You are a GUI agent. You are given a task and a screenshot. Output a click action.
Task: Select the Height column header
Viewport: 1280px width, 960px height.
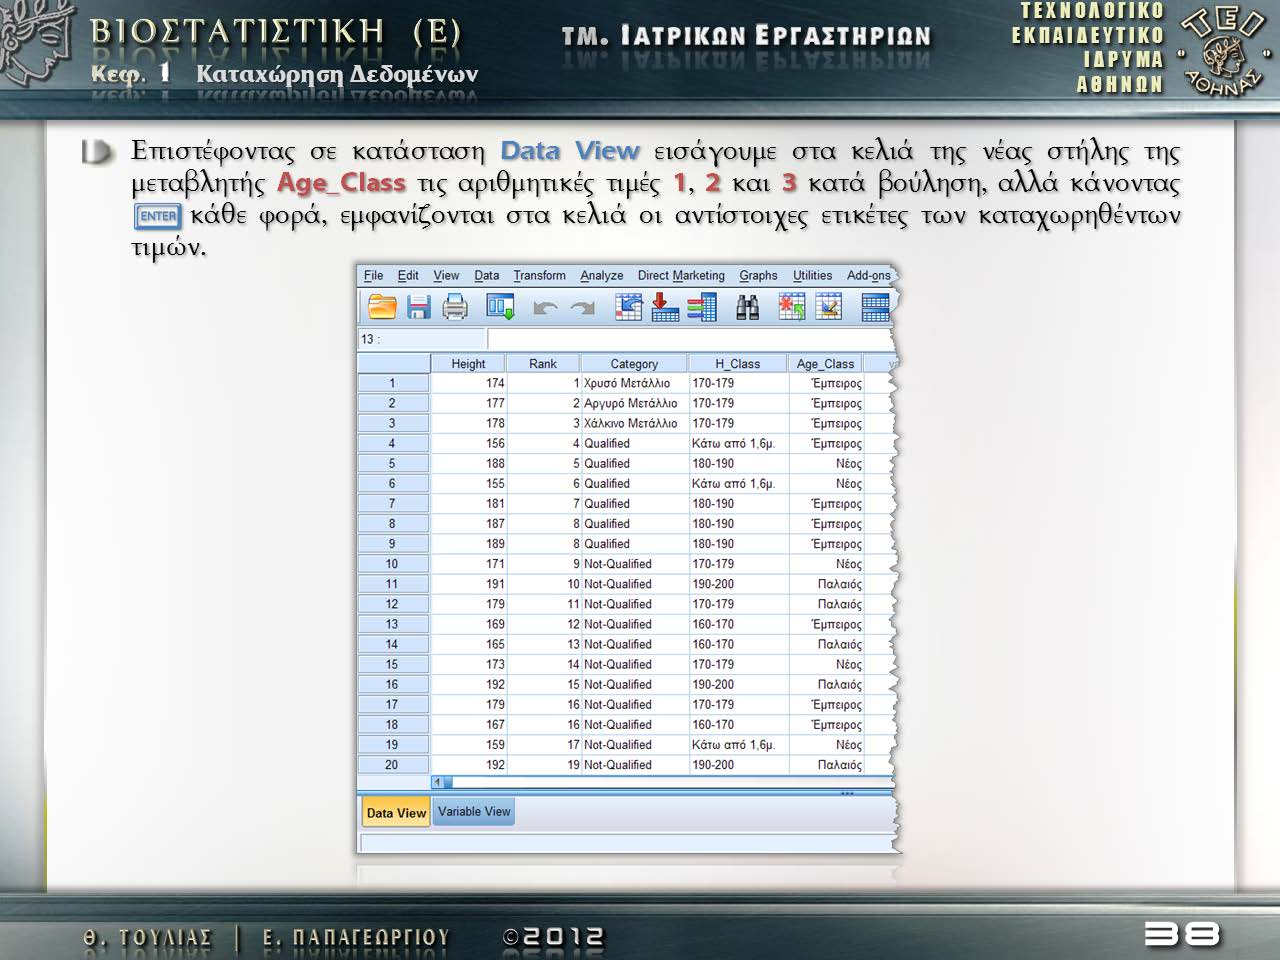pos(468,364)
